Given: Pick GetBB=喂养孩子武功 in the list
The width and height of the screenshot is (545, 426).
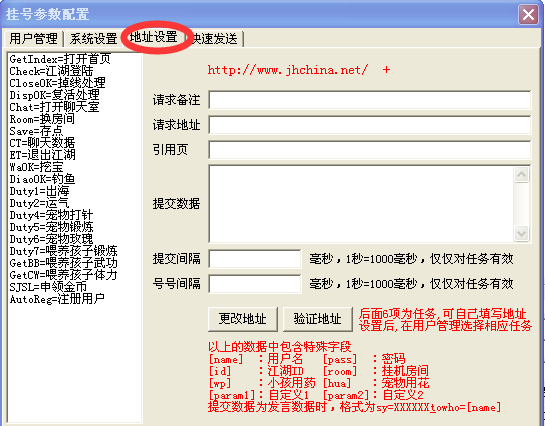Looking at the screenshot, I should click(63, 263).
